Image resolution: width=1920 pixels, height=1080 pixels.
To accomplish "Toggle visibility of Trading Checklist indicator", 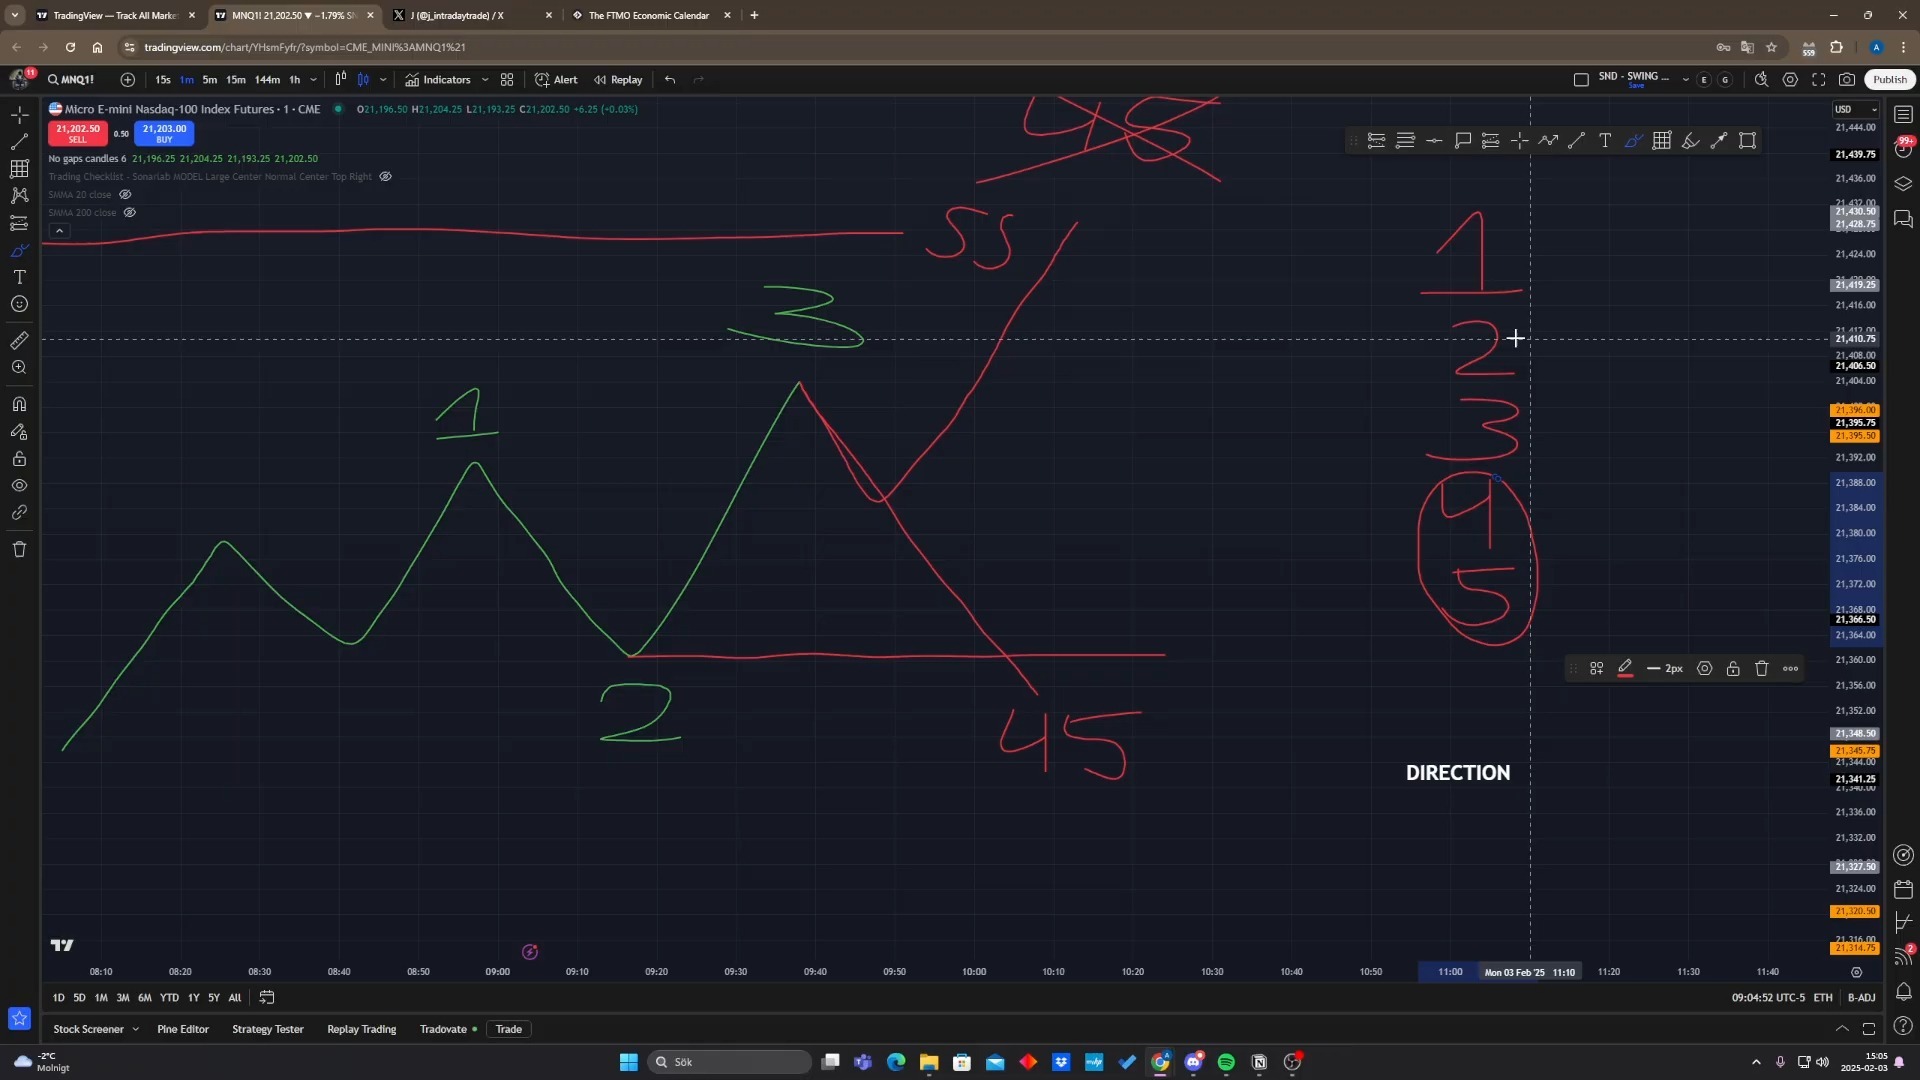I will pos(386,177).
